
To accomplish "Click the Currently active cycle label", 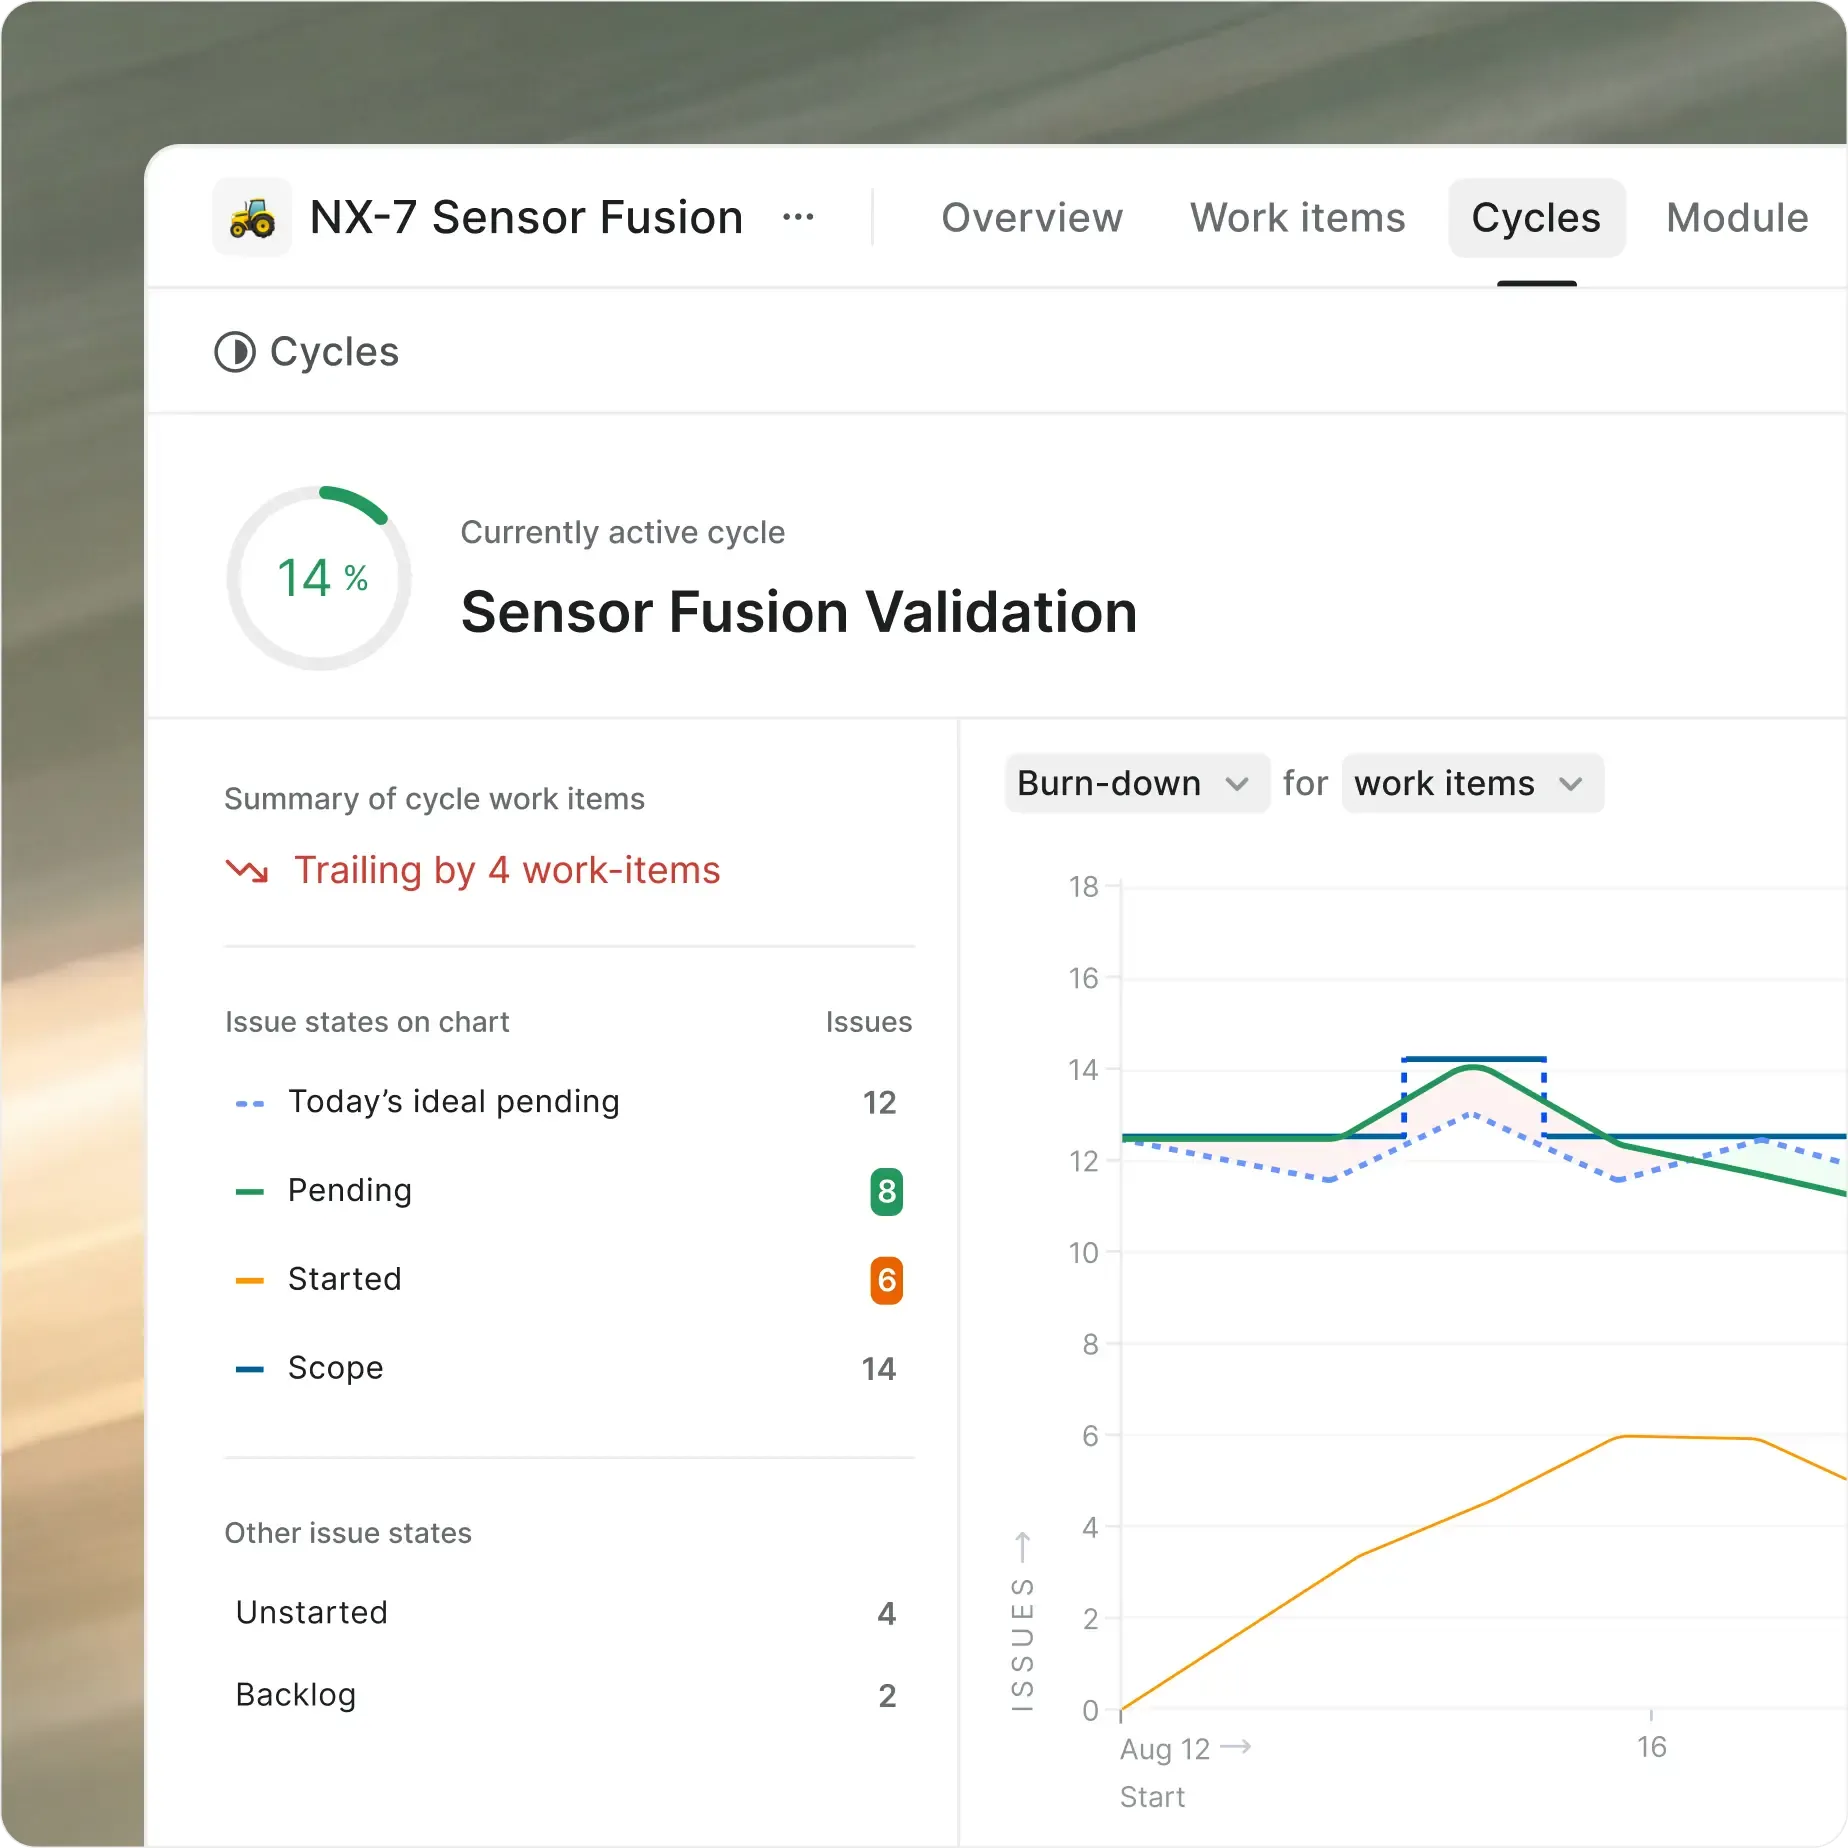I will pos(623,532).
